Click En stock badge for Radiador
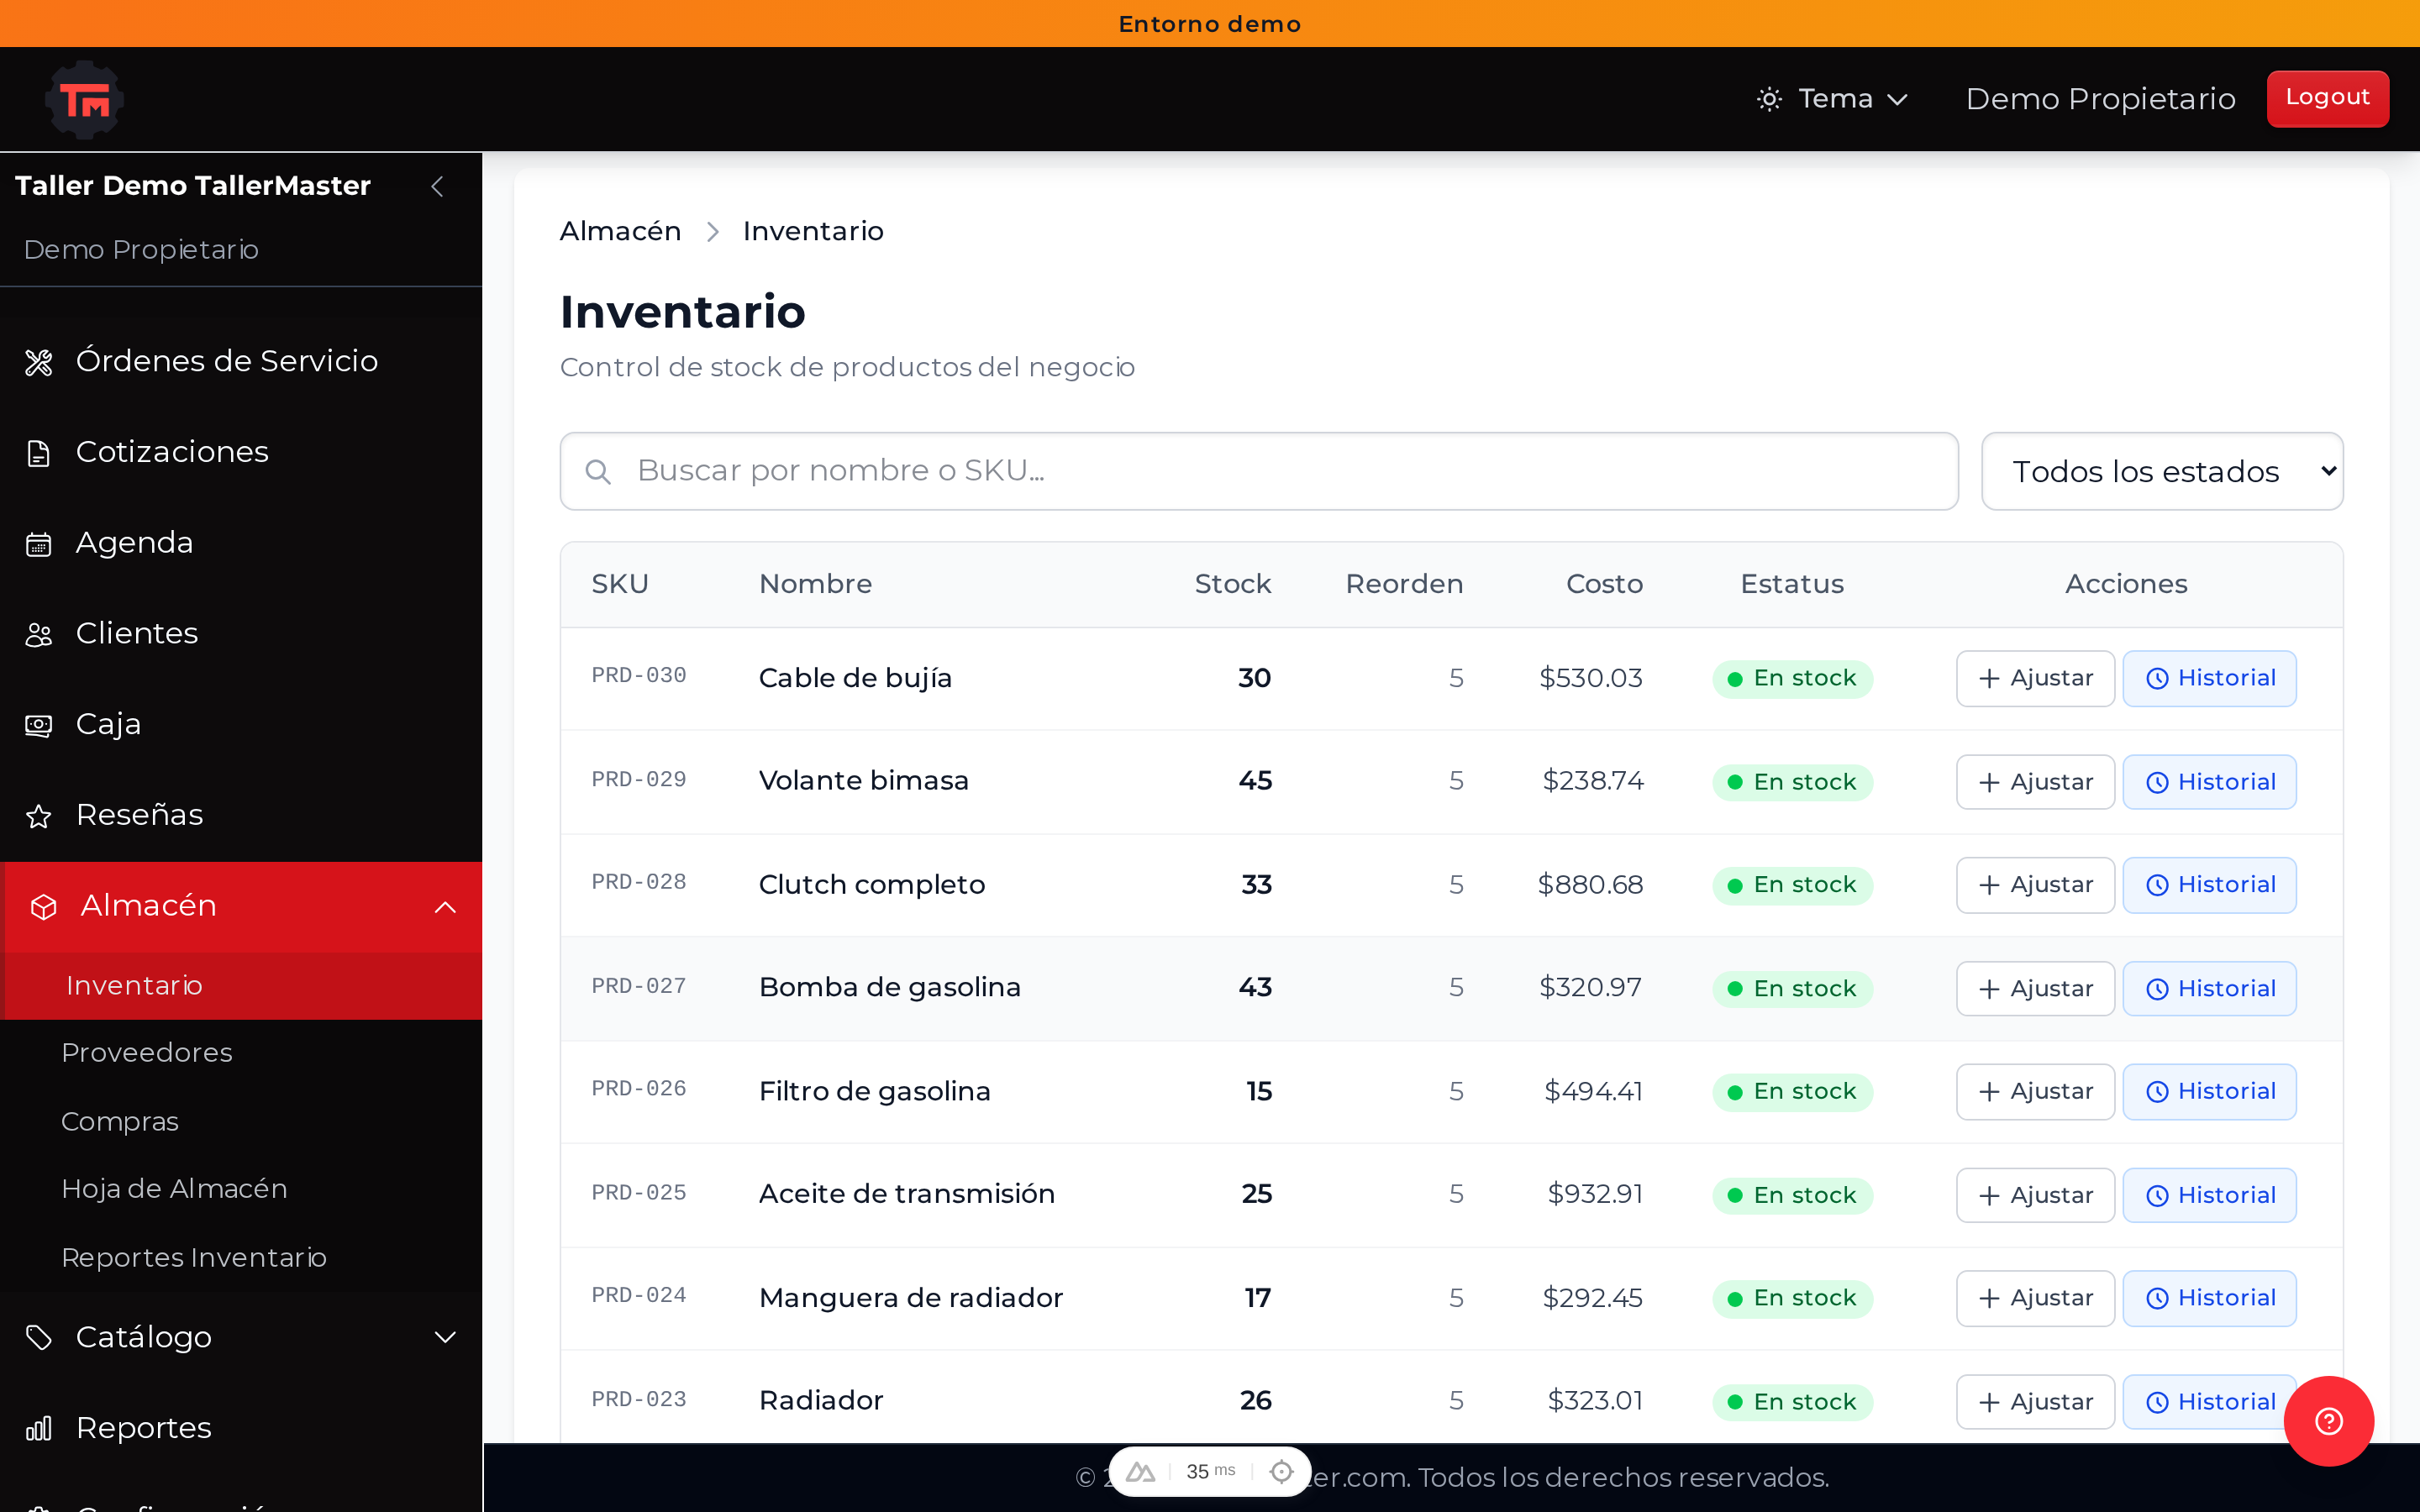The width and height of the screenshot is (2420, 1512). pos(1792,1402)
